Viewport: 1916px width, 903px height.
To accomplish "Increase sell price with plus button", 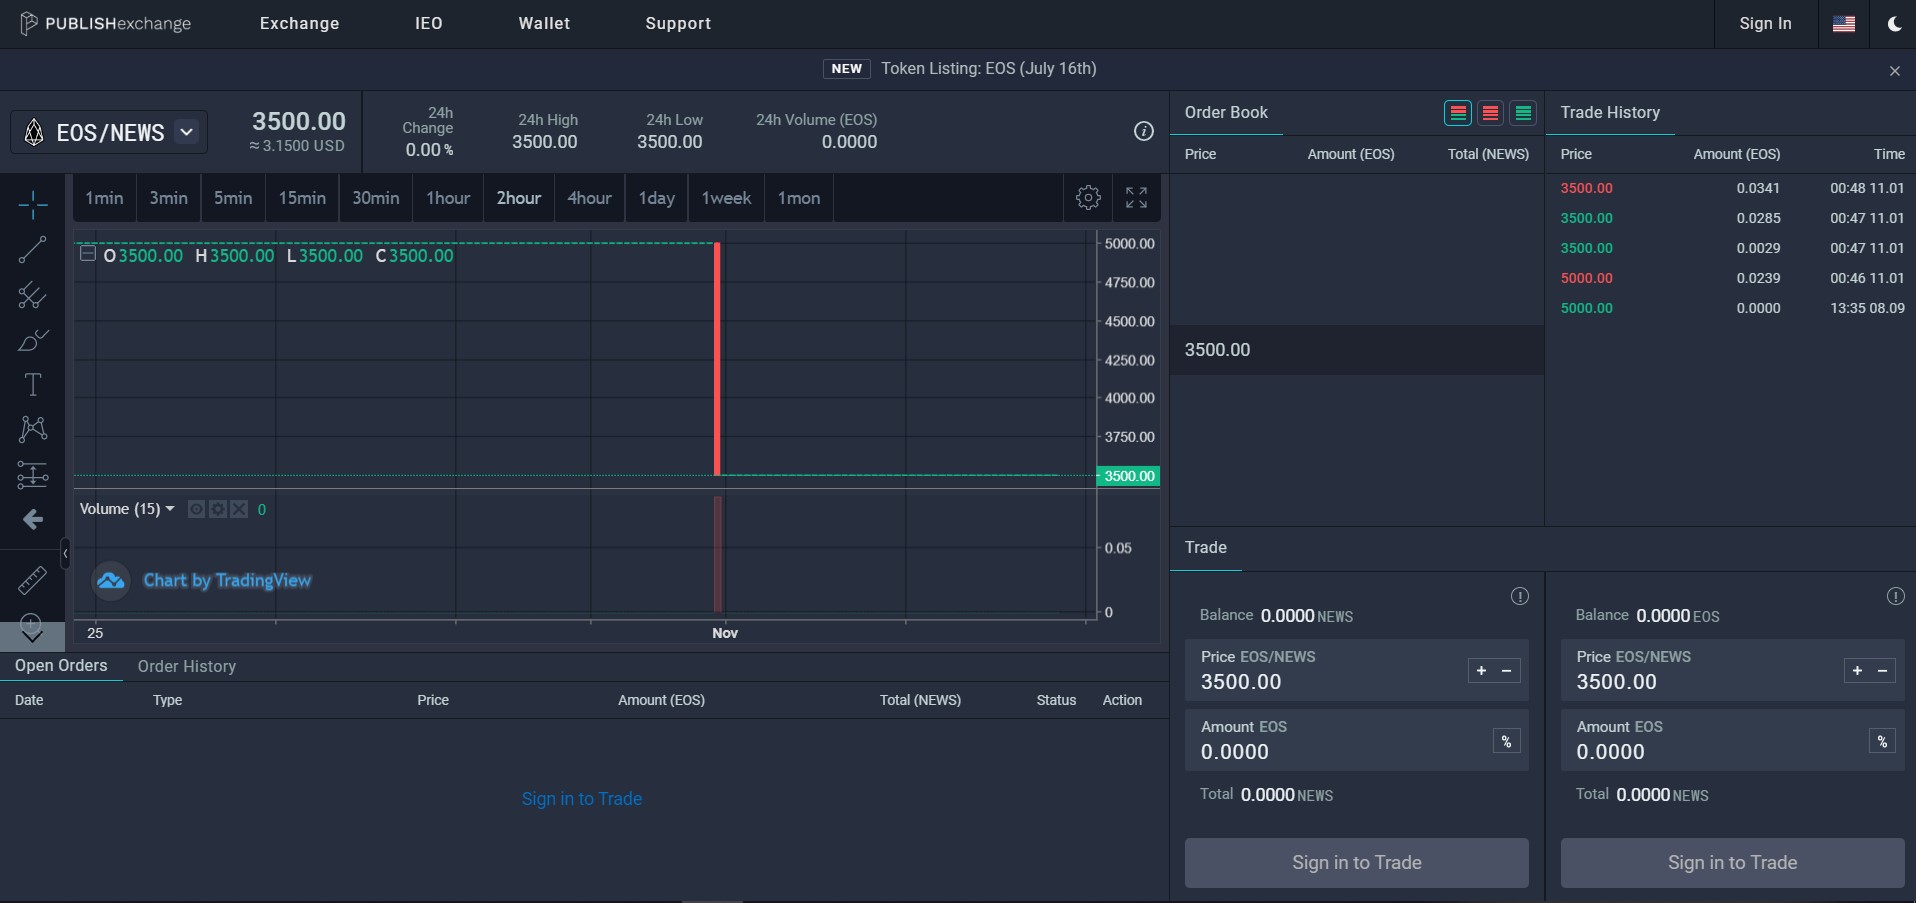I will click(x=1857, y=671).
